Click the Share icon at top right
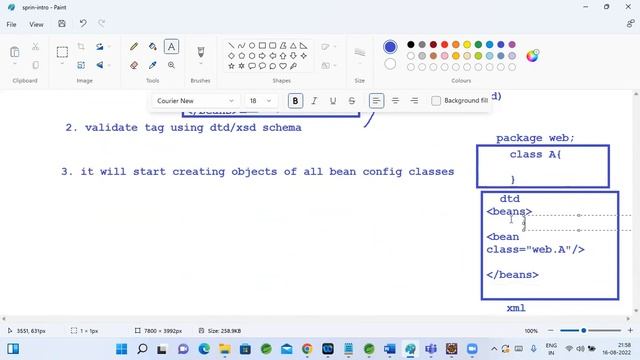Screen dimensions: 640x360 (x=630, y=24)
